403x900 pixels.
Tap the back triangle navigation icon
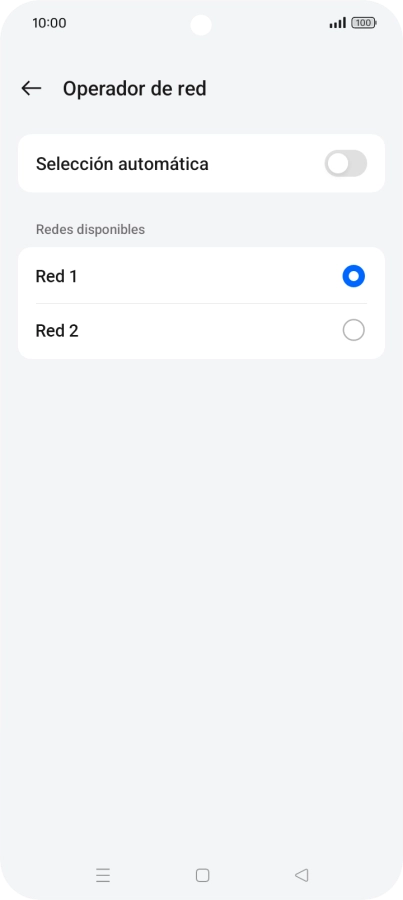(x=301, y=875)
